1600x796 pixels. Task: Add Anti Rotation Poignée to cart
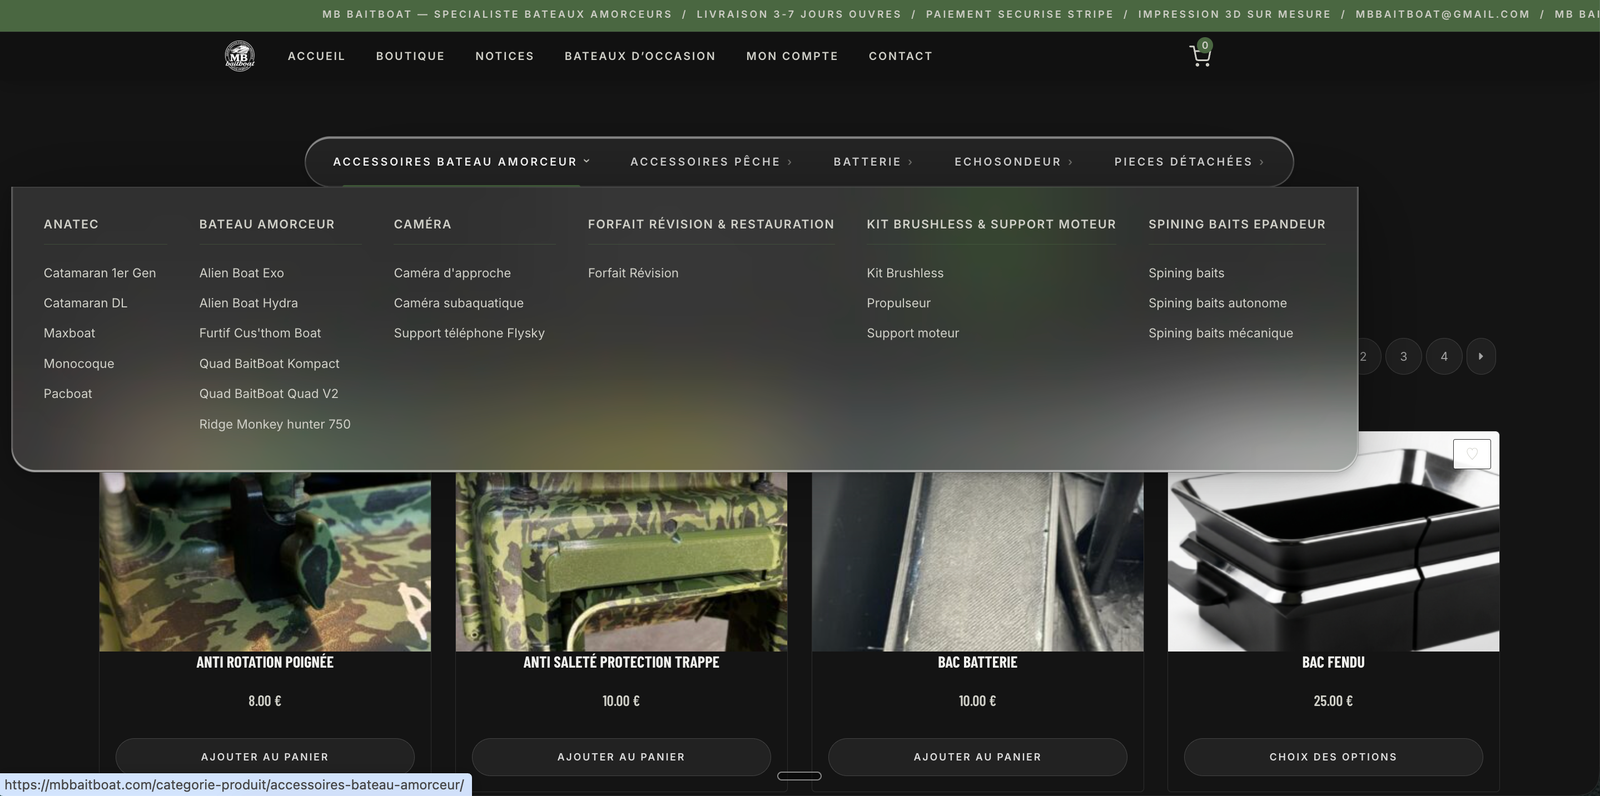(x=265, y=757)
